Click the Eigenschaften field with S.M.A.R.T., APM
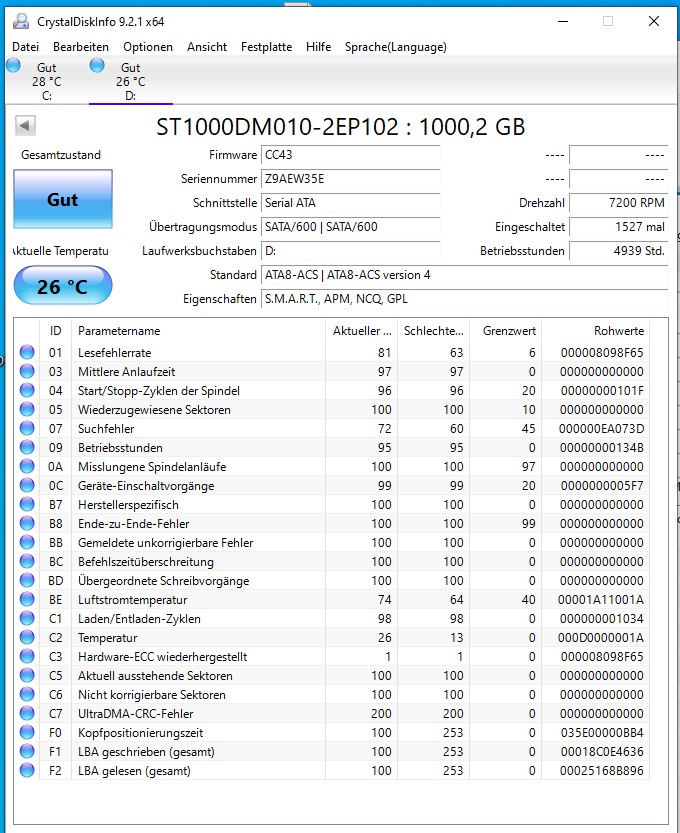Viewport: 680px width, 833px height. point(464,299)
